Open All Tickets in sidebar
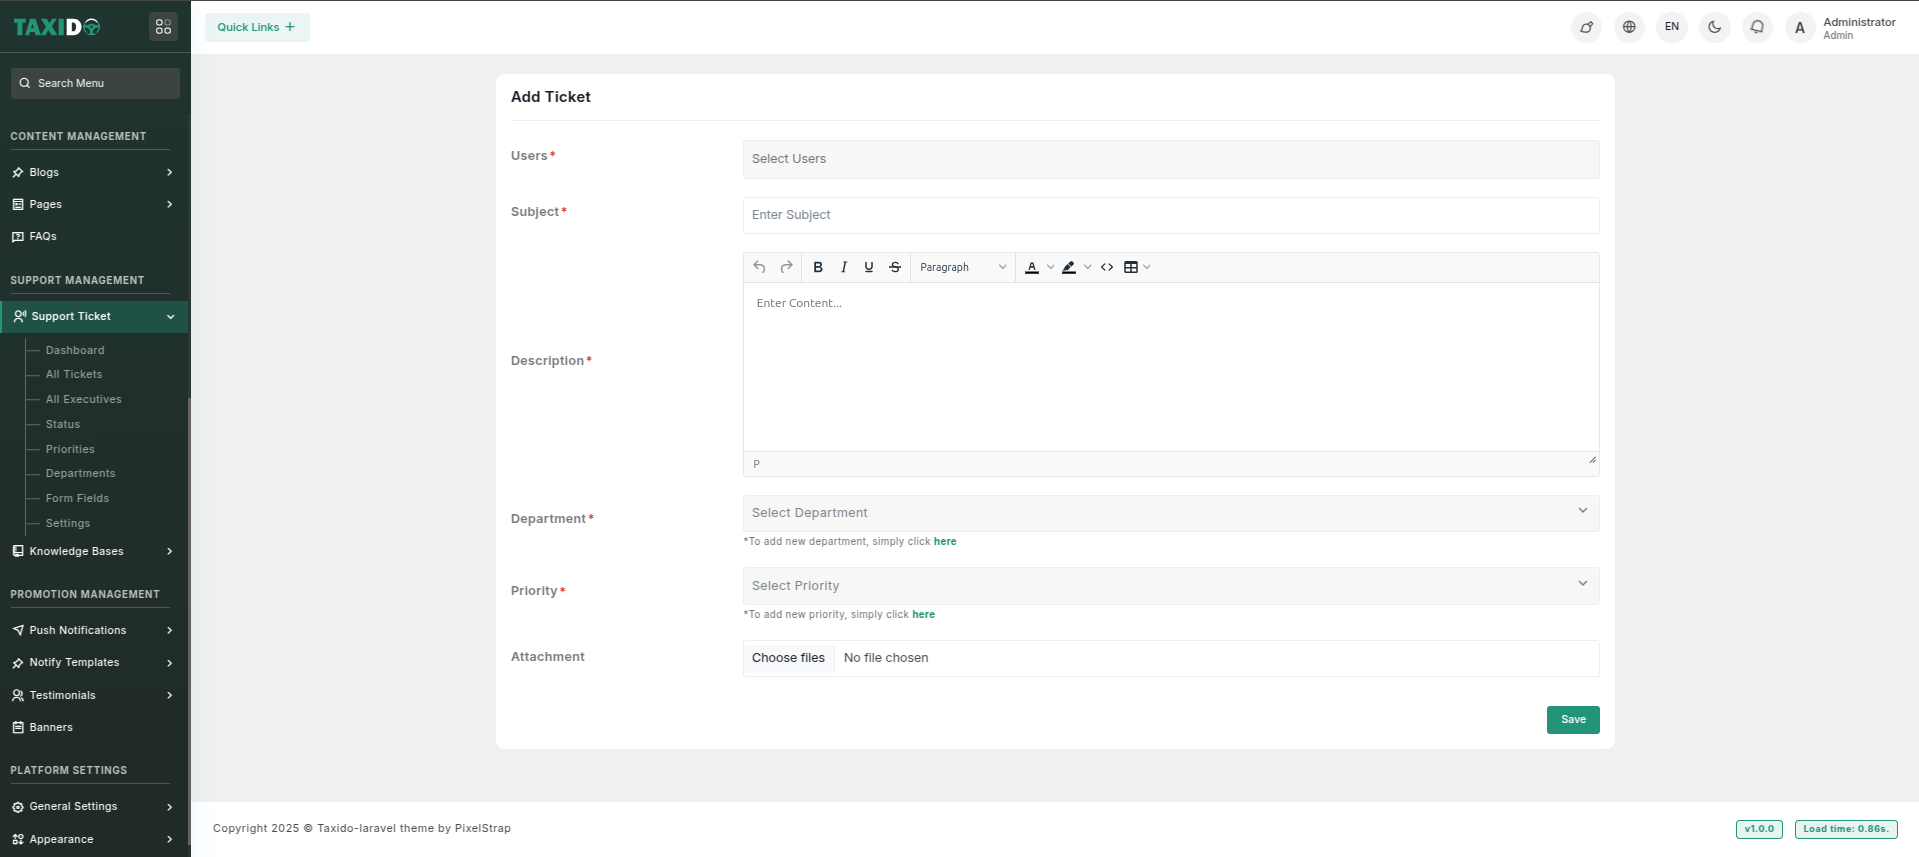The height and width of the screenshot is (857, 1919). click(x=74, y=374)
